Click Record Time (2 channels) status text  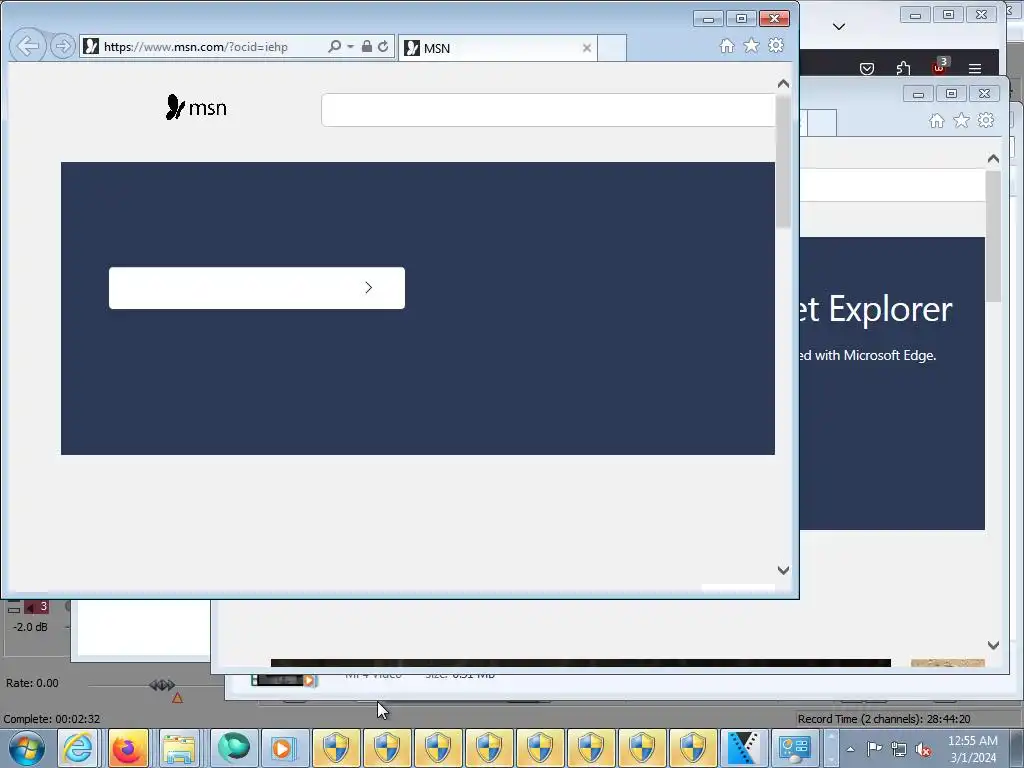884,719
